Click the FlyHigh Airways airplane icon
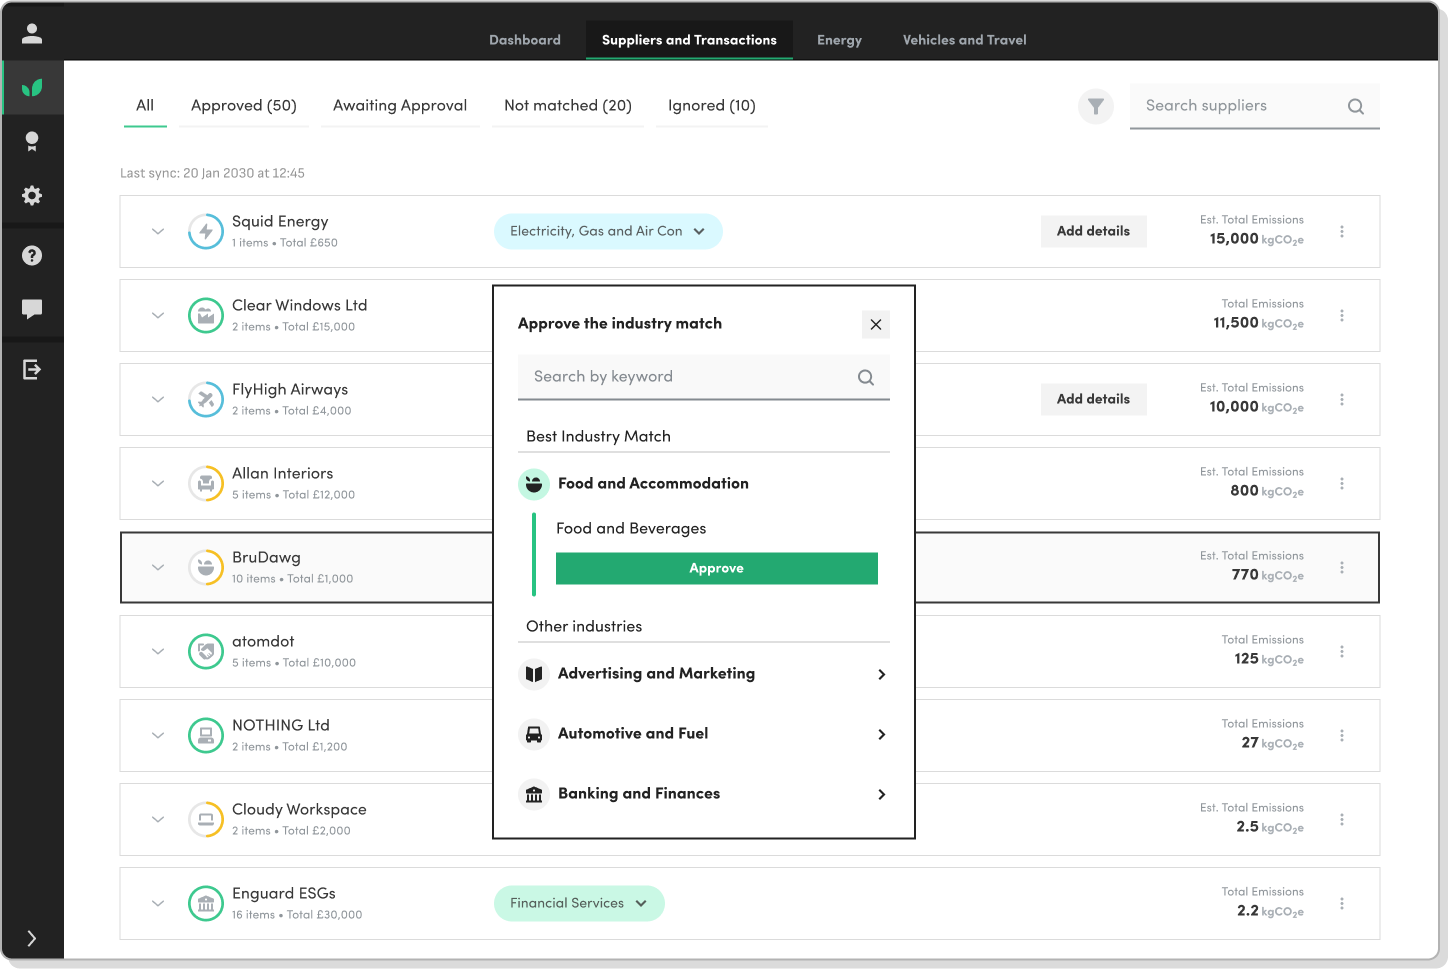The image size is (1448, 969). tap(206, 399)
